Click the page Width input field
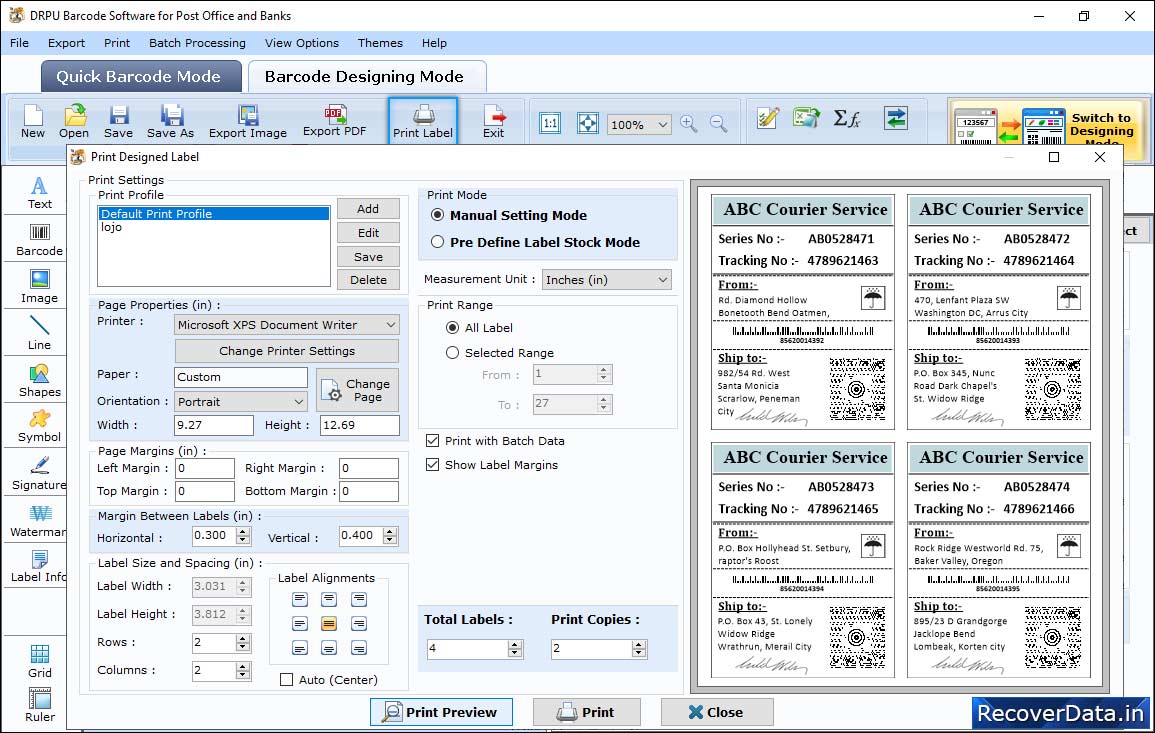 [214, 425]
